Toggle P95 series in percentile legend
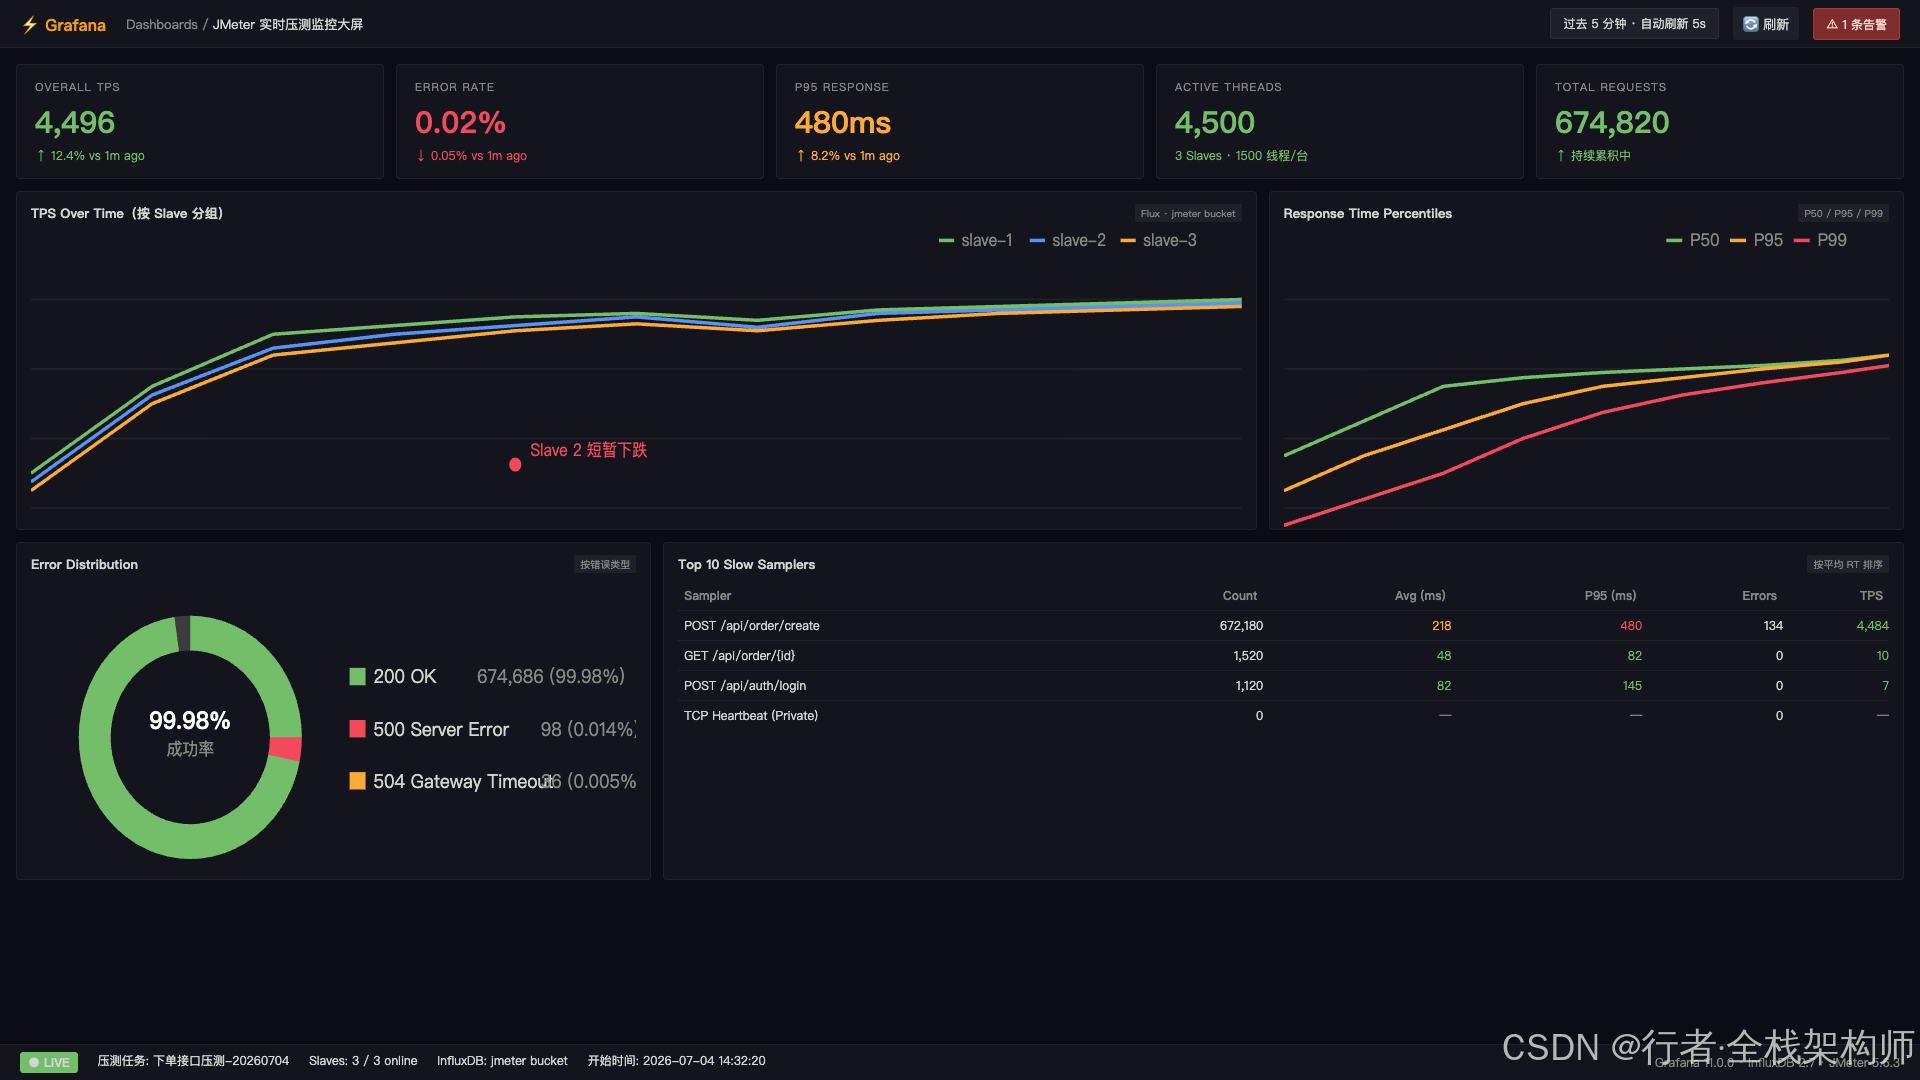The height and width of the screenshot is (1080, 1920). coord(1757,240)
